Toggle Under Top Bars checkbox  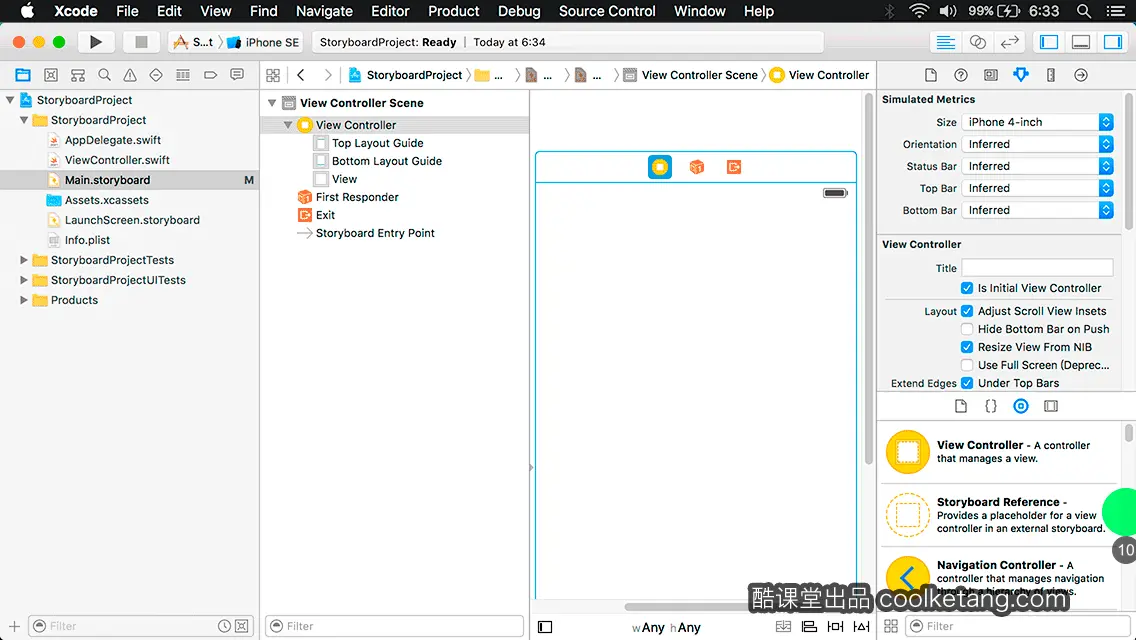(x=967, y=383)
